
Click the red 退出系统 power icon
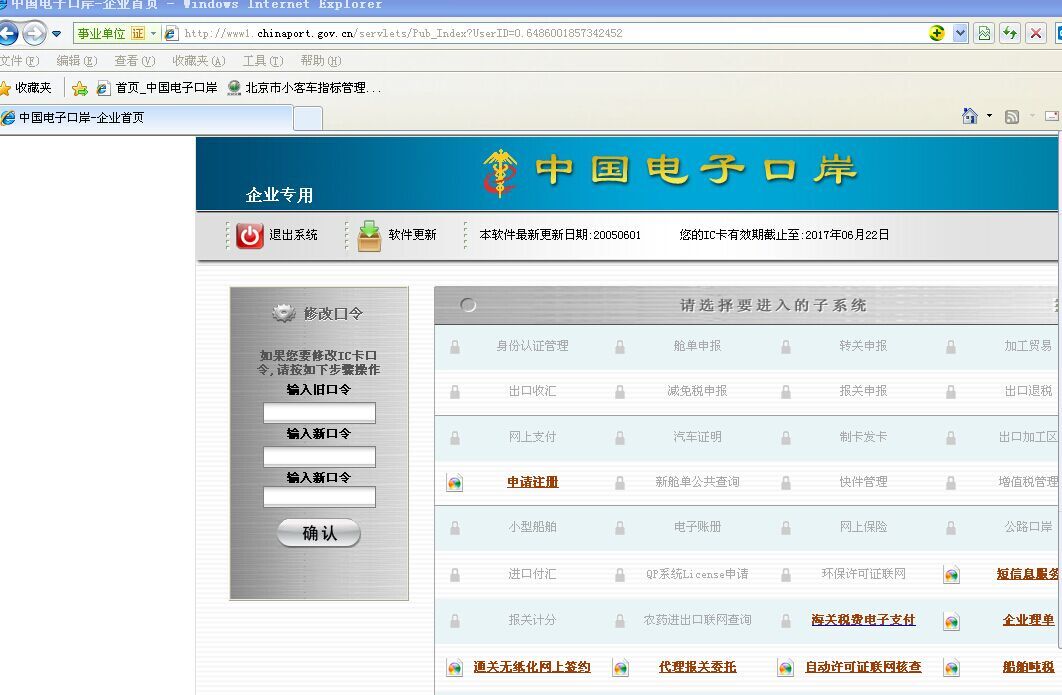(x=249, y=235)
